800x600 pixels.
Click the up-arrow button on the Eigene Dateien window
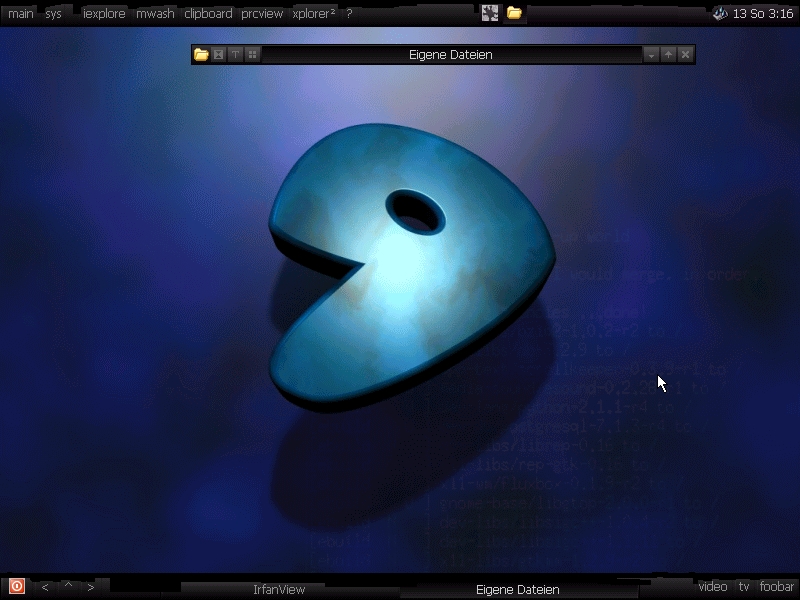(x=668, y=55)
